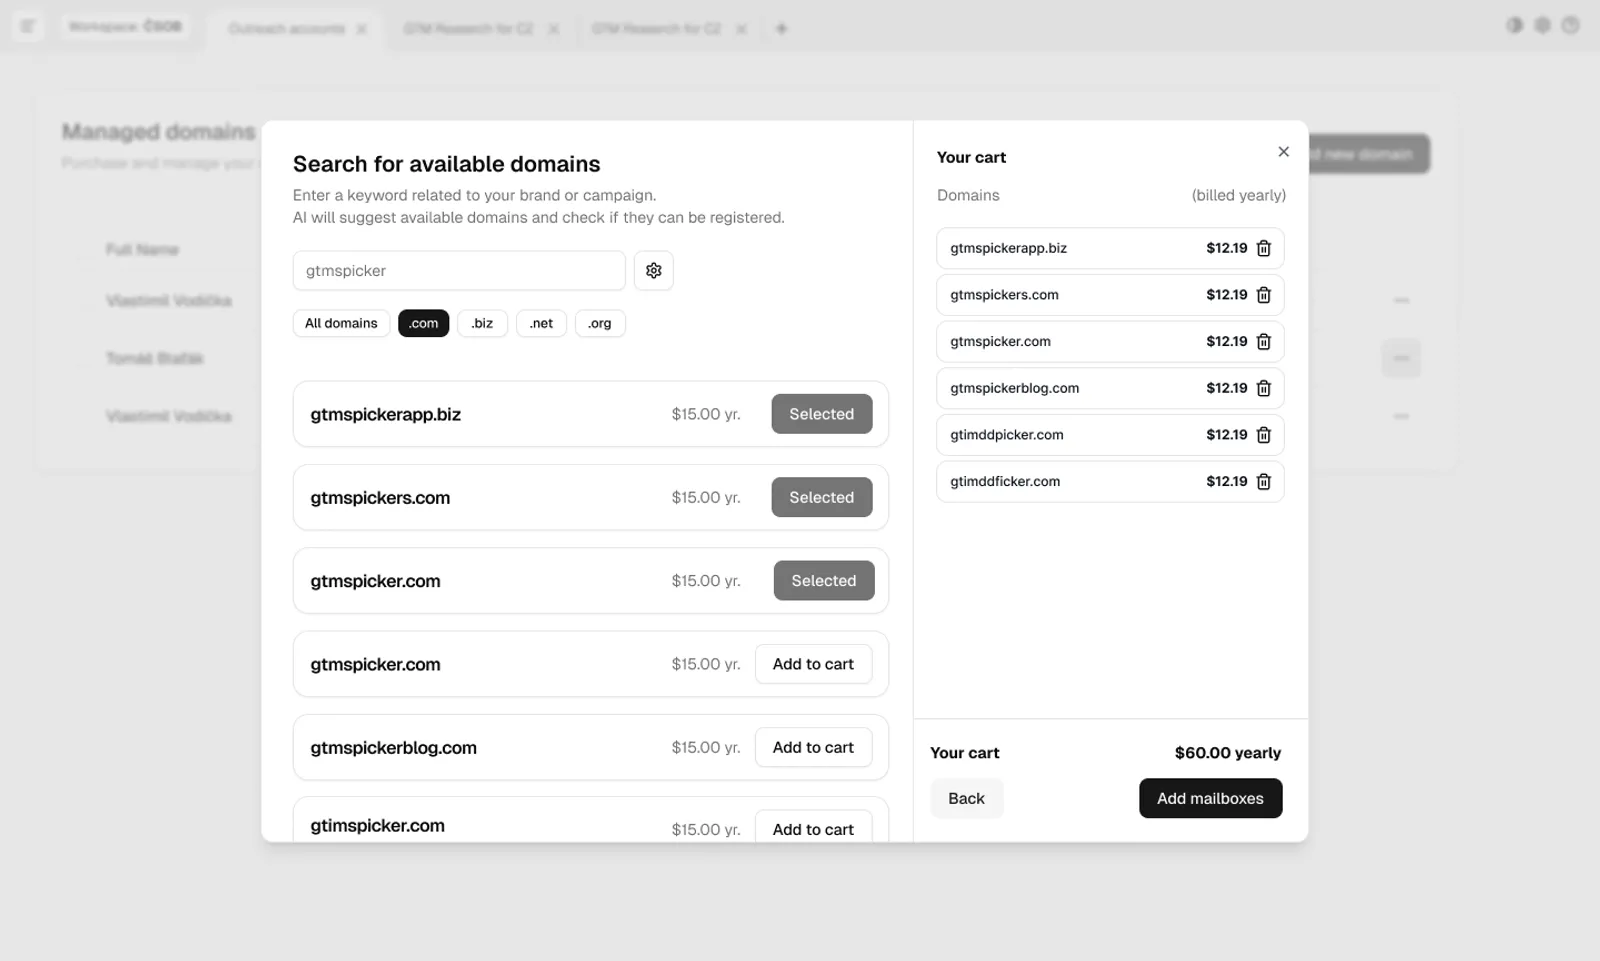Filter results by .net
The image size is (1600, 961).
tap(541, 323)
